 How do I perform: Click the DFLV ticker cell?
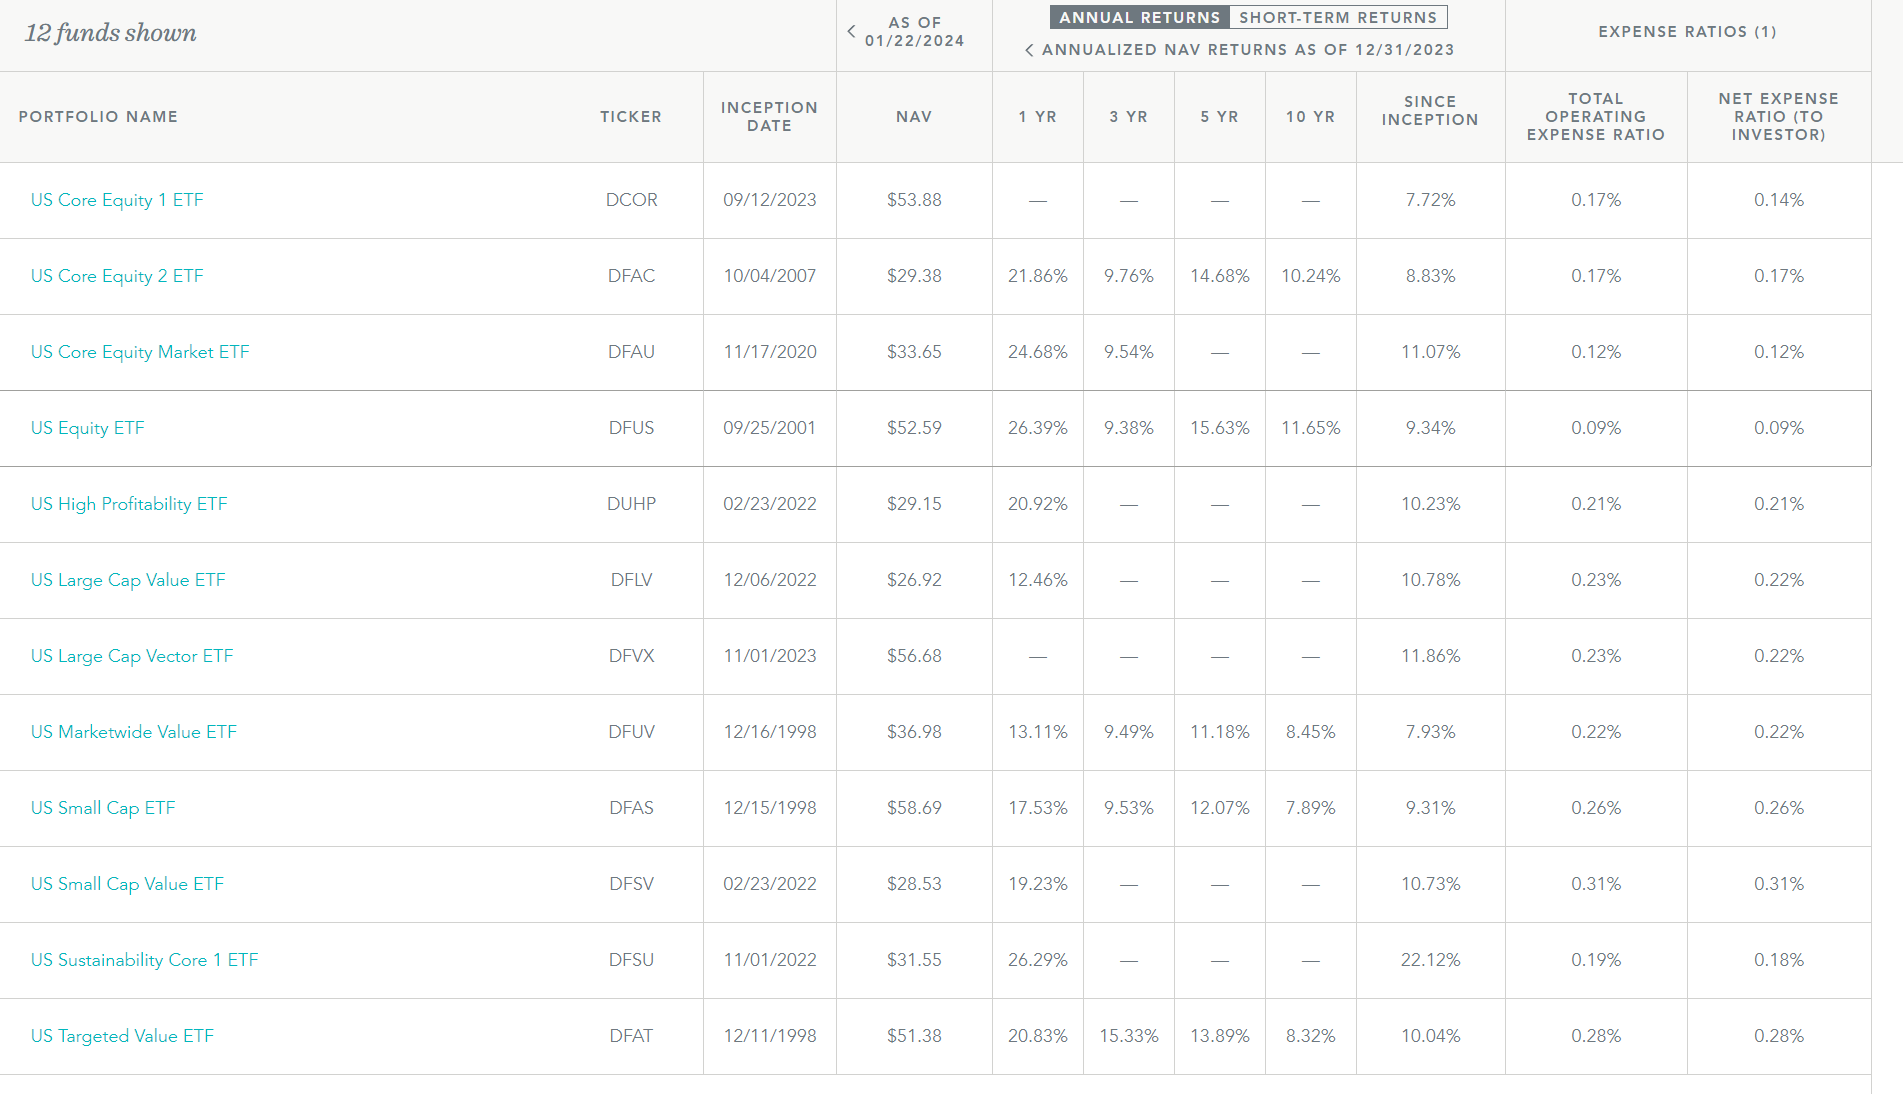coord(632,580)
